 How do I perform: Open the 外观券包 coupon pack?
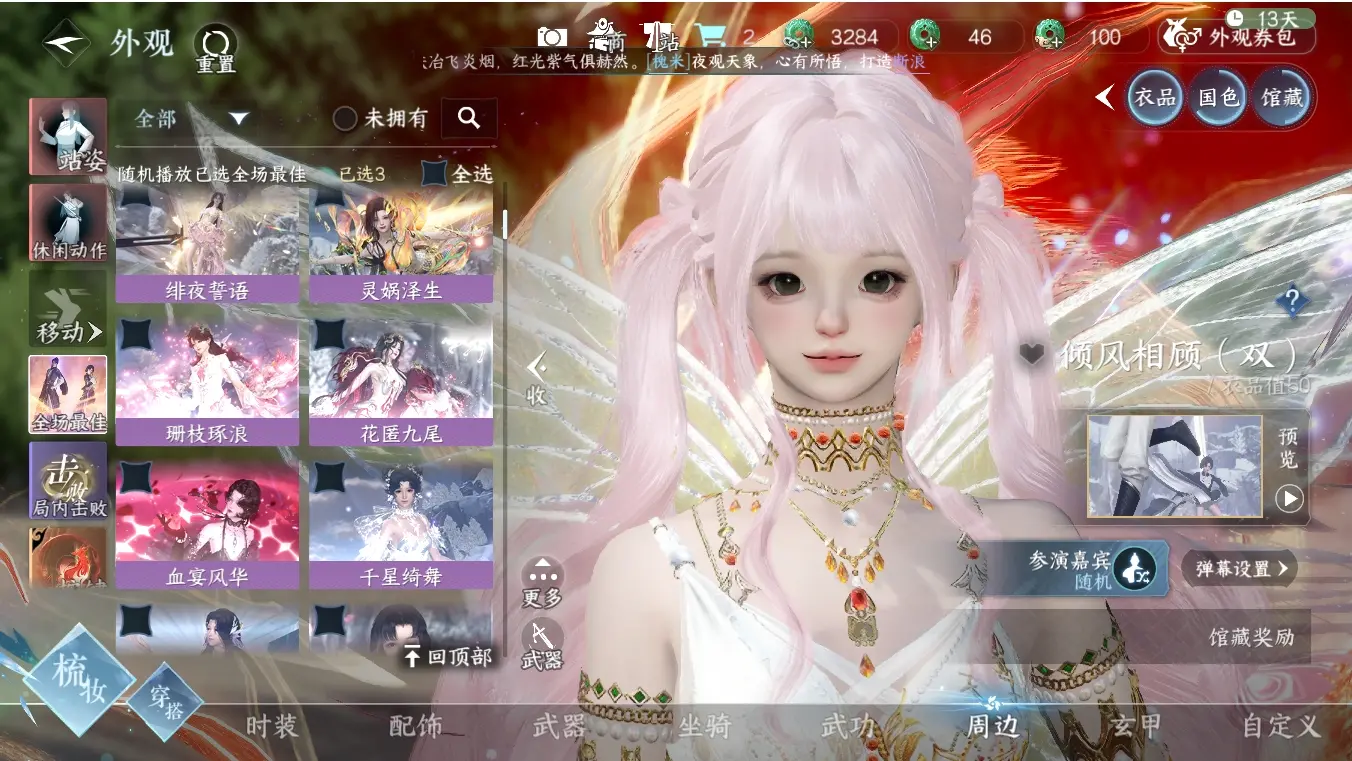click(1236, 38)
